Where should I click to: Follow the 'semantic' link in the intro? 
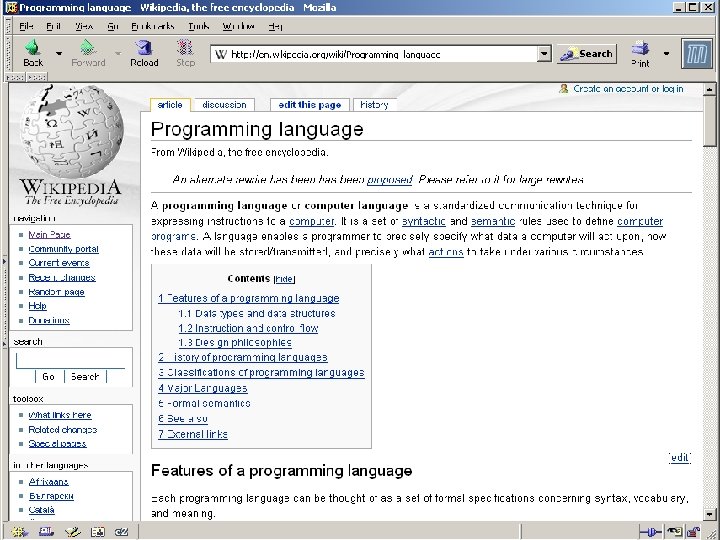493,221
